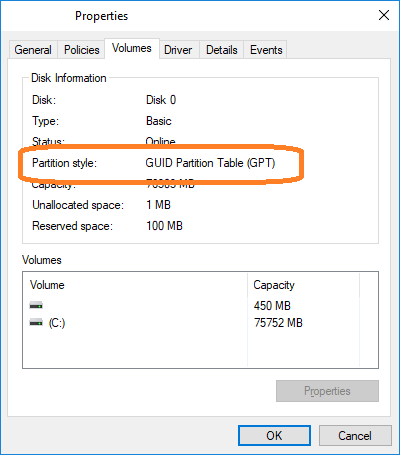Select the Volumes tab
This screenshot has width=401, height=456.
pos(132,48)
